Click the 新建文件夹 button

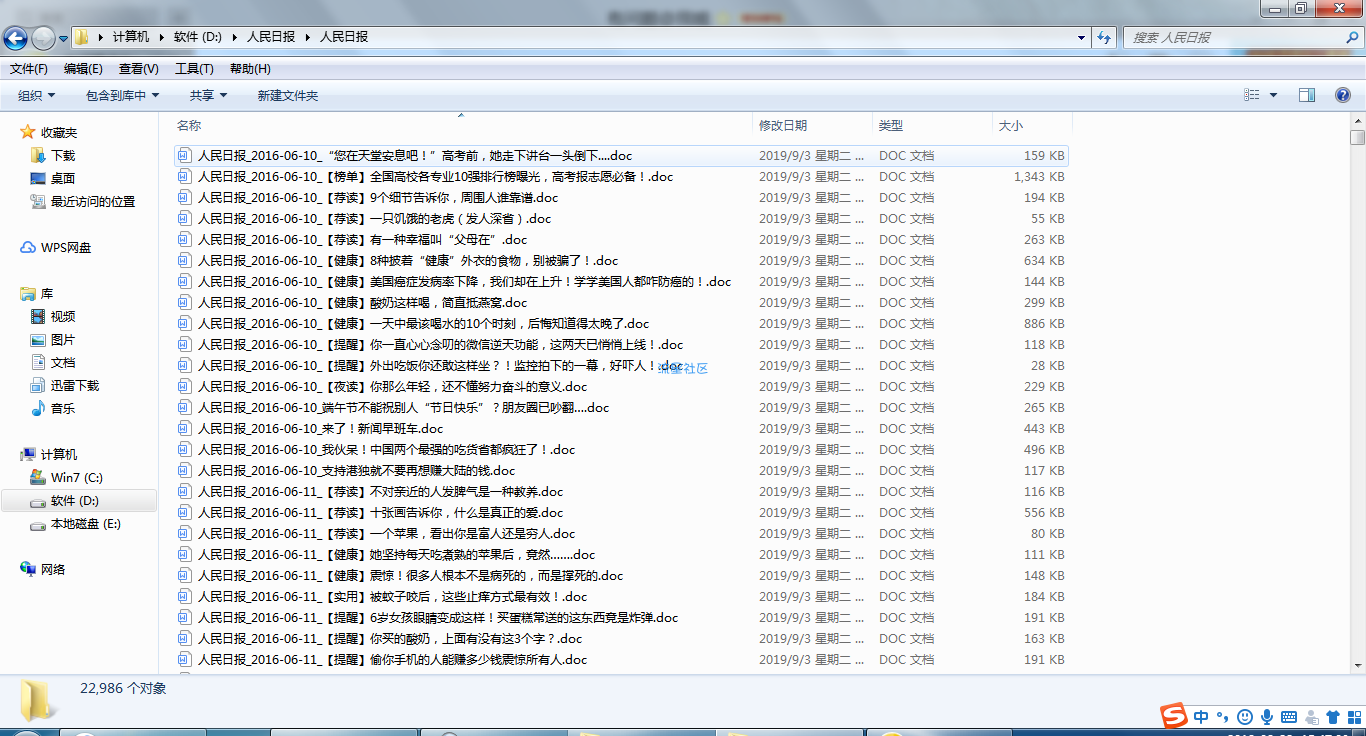pyautogui.click(x=287, y=95)
